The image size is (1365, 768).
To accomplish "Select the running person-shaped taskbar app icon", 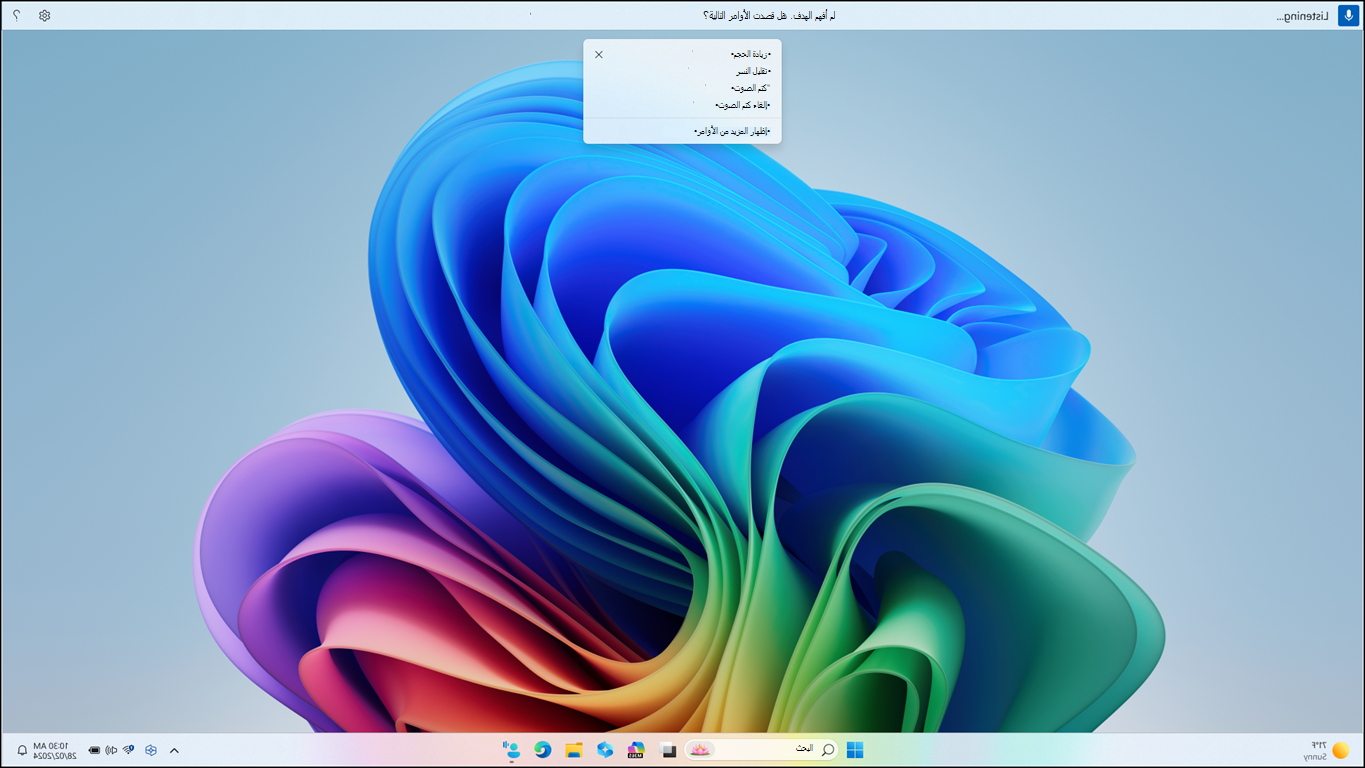I will (512, 750).
